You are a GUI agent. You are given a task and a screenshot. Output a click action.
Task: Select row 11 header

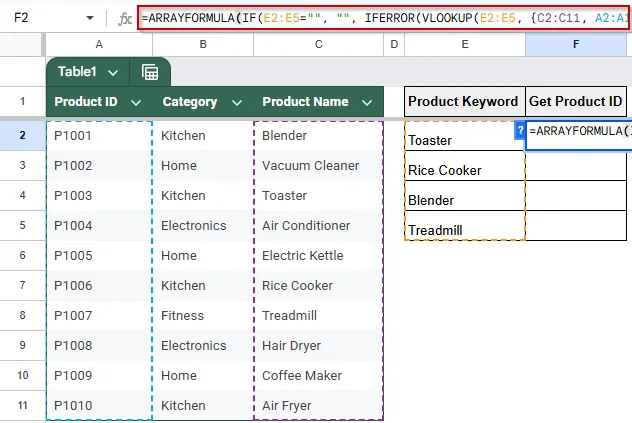click(23, 405)
